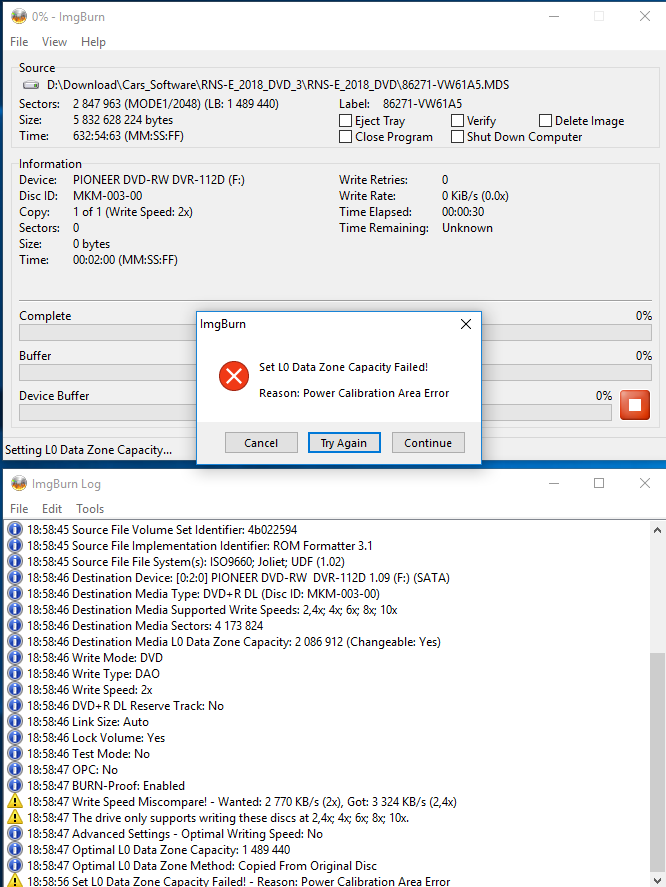Click Continue in the error dialog

[428, 443]
